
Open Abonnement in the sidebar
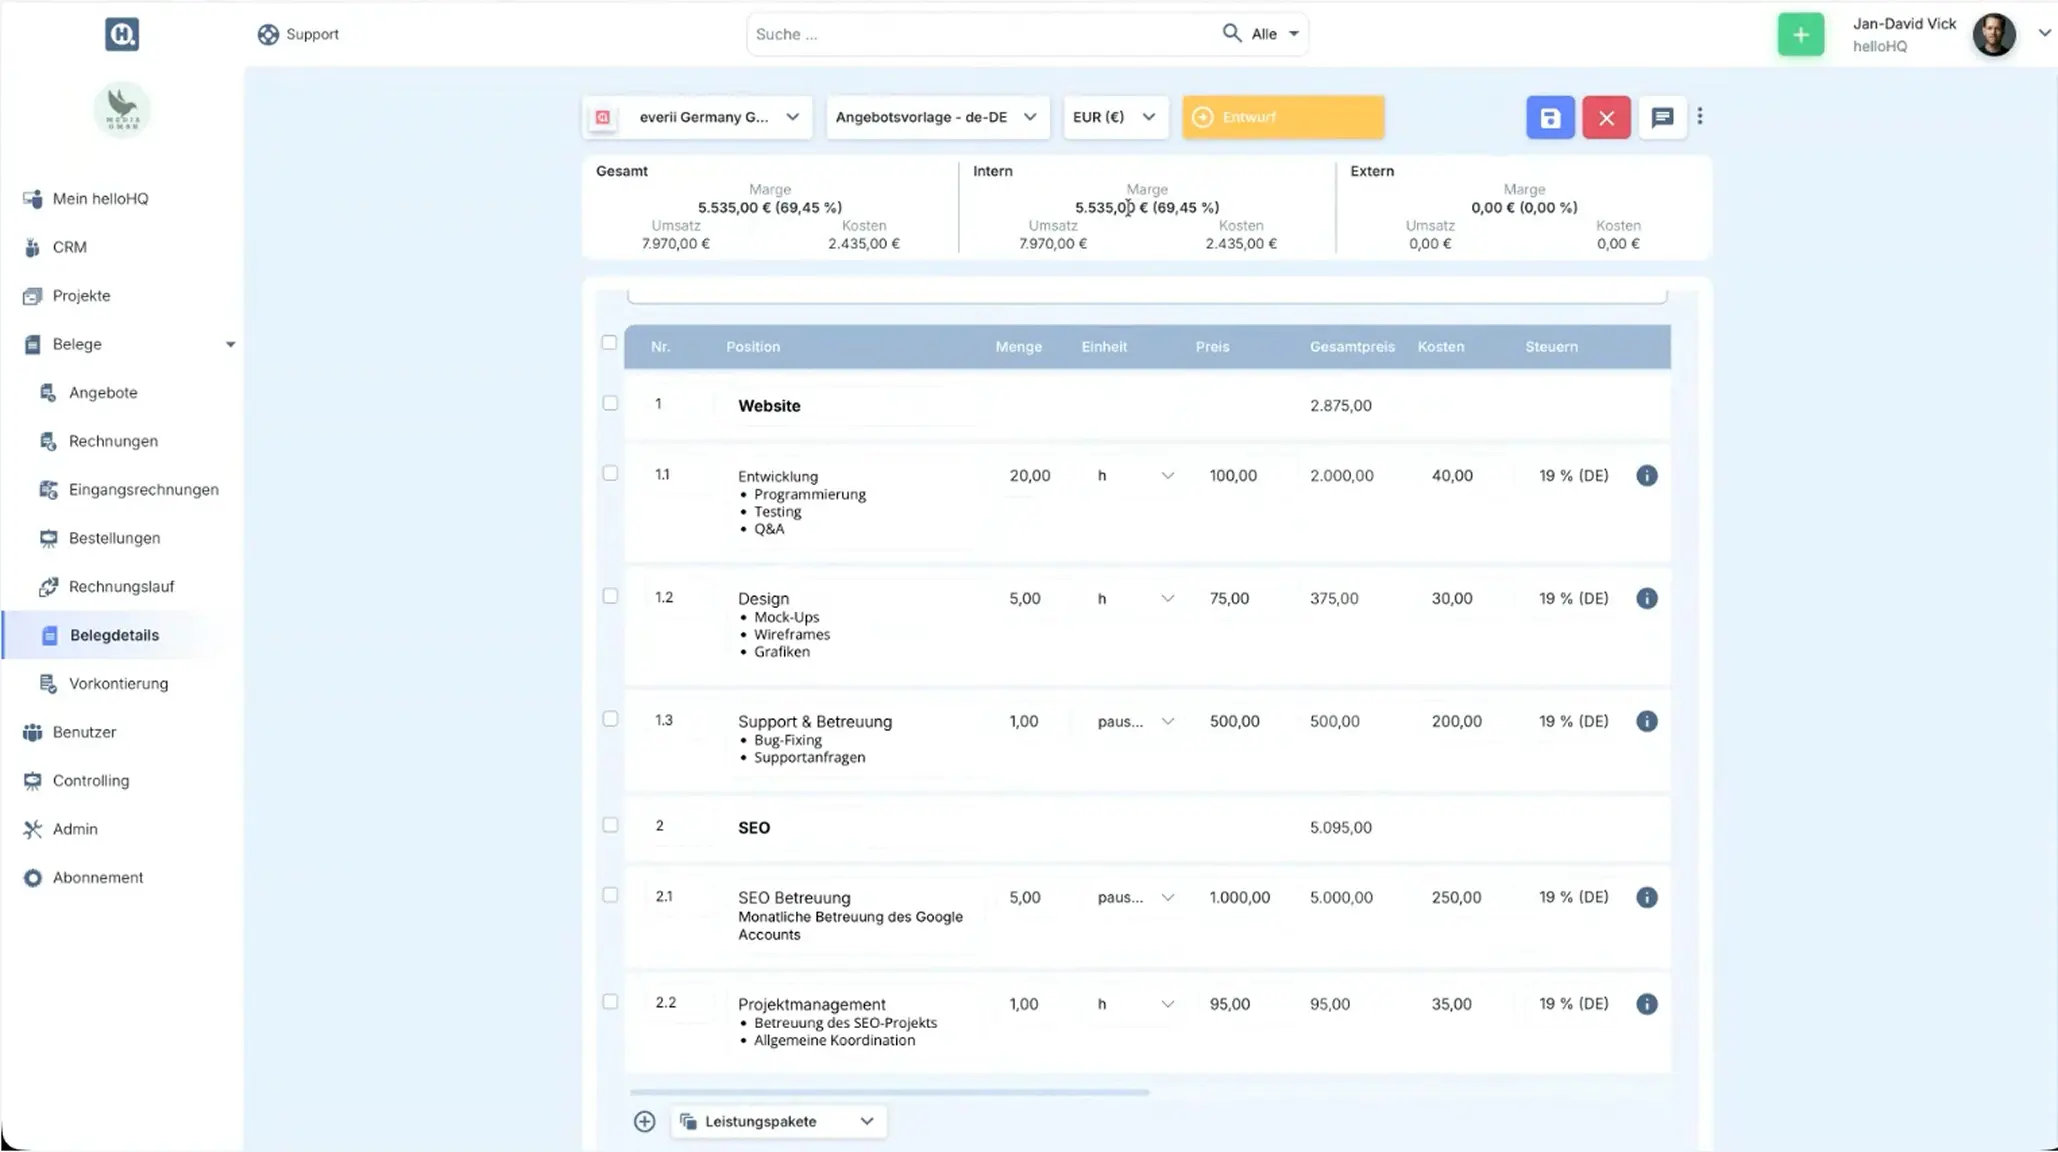click(x=98, y=878)
